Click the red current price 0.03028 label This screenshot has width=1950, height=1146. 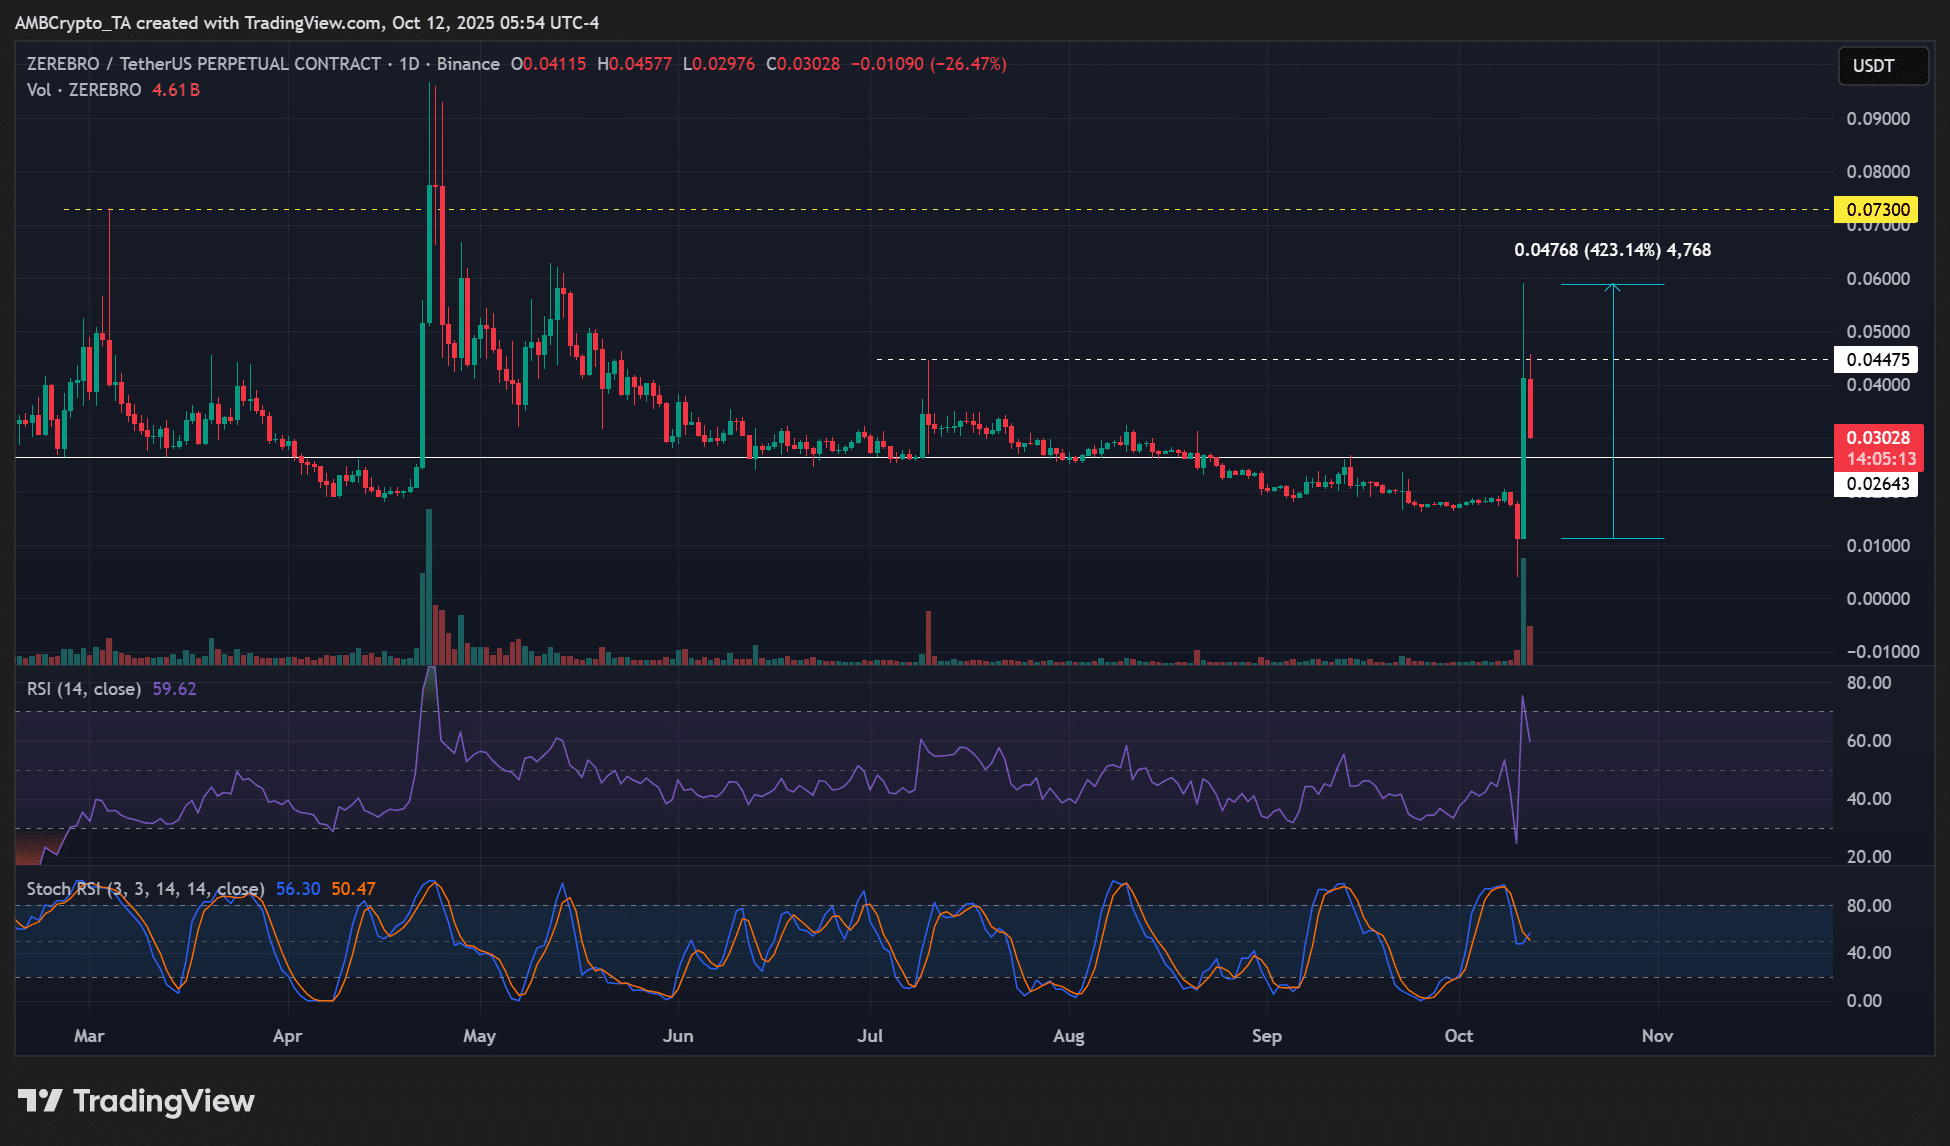[x=1877, y=438]
